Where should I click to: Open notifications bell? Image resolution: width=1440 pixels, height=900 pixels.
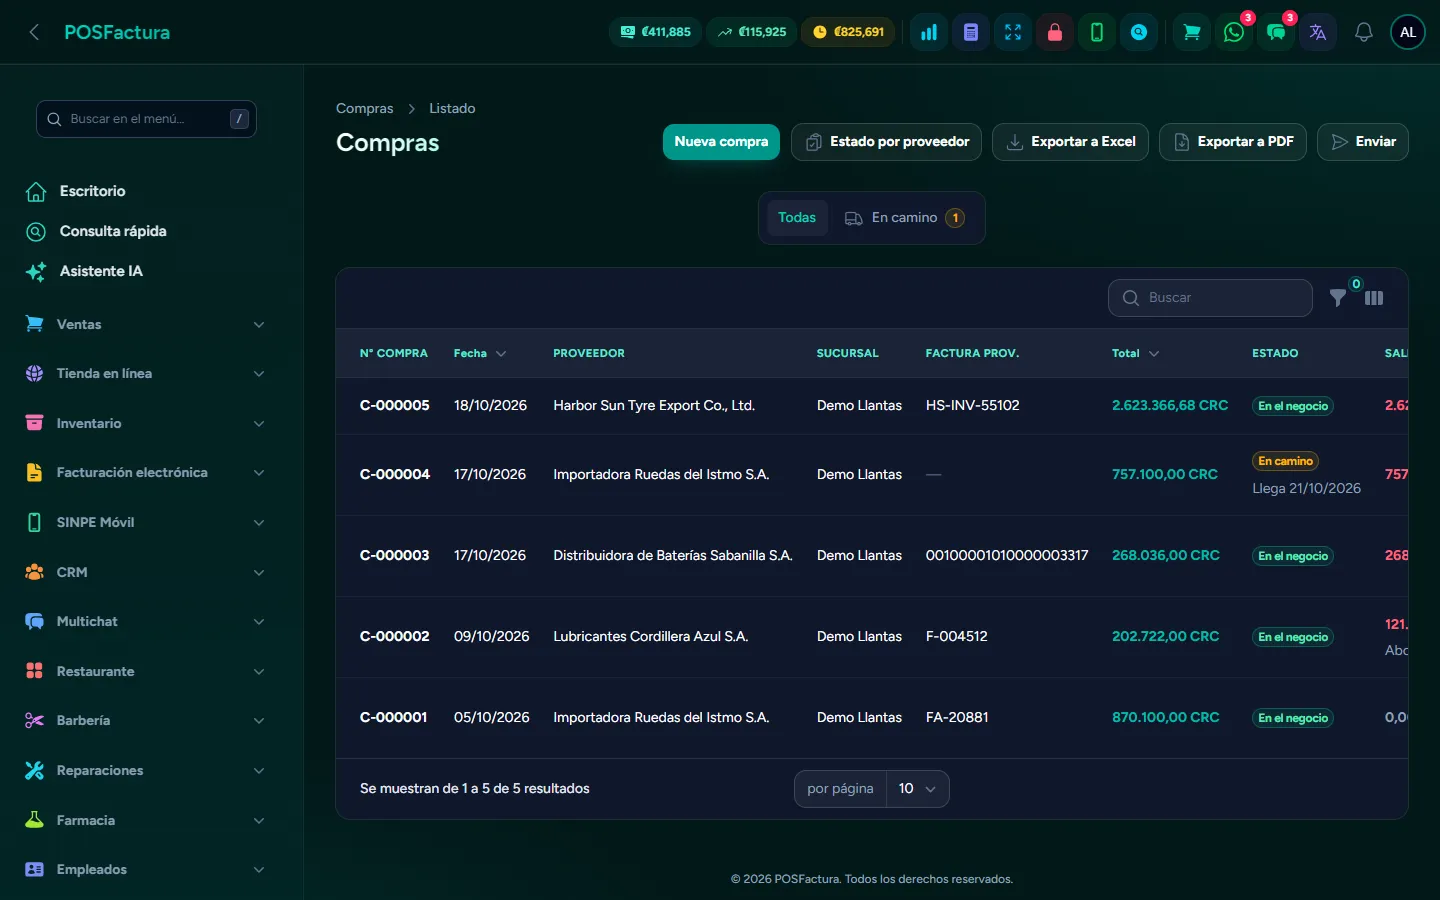coord(1363,32)
